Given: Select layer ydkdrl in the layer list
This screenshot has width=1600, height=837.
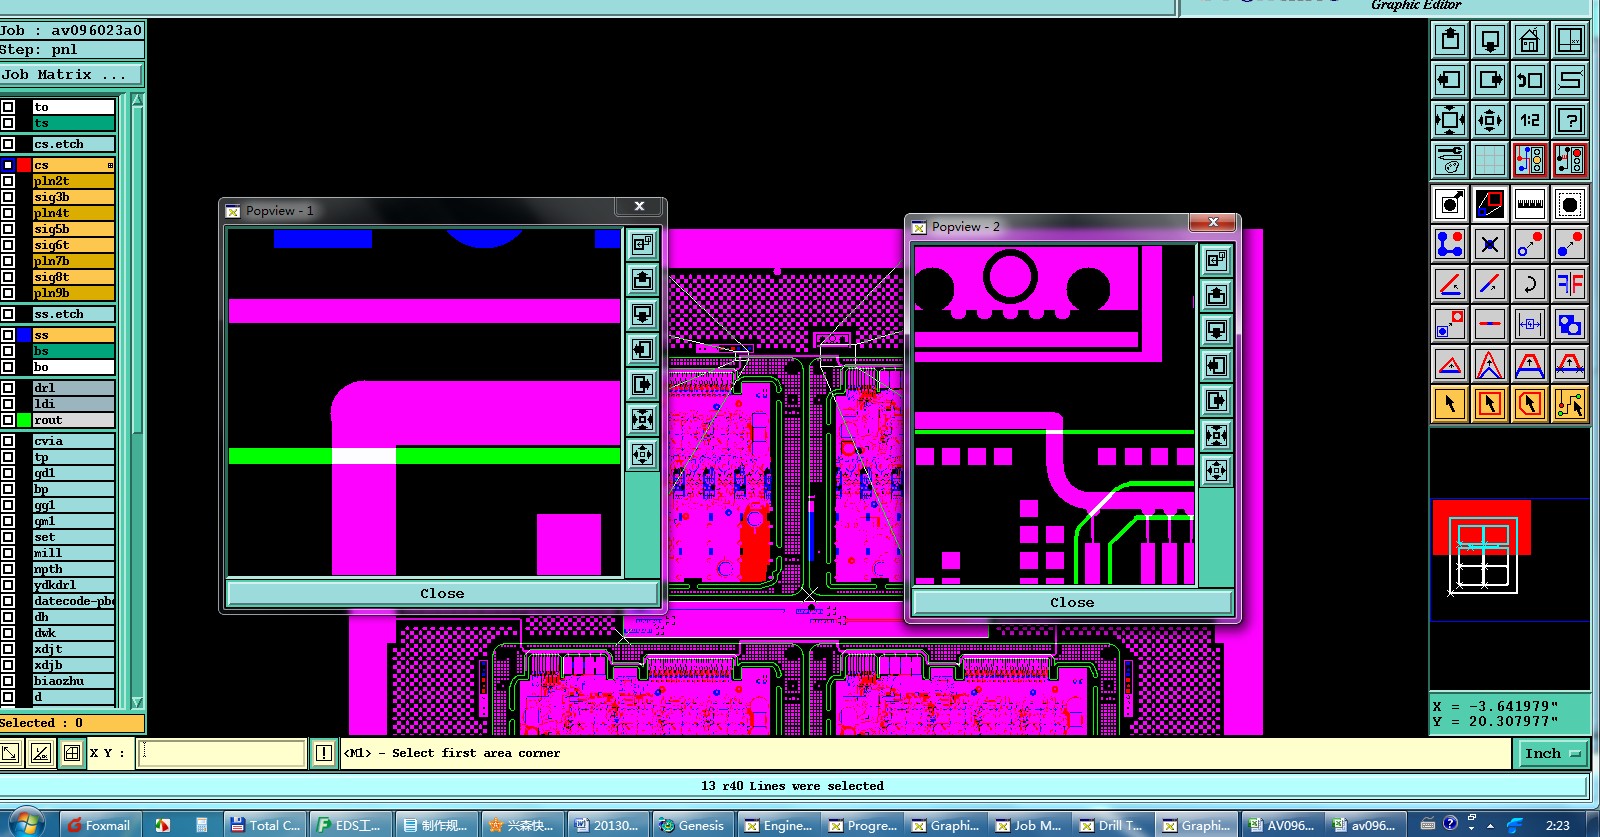Looking at the screenshot, I should (73, 585).
